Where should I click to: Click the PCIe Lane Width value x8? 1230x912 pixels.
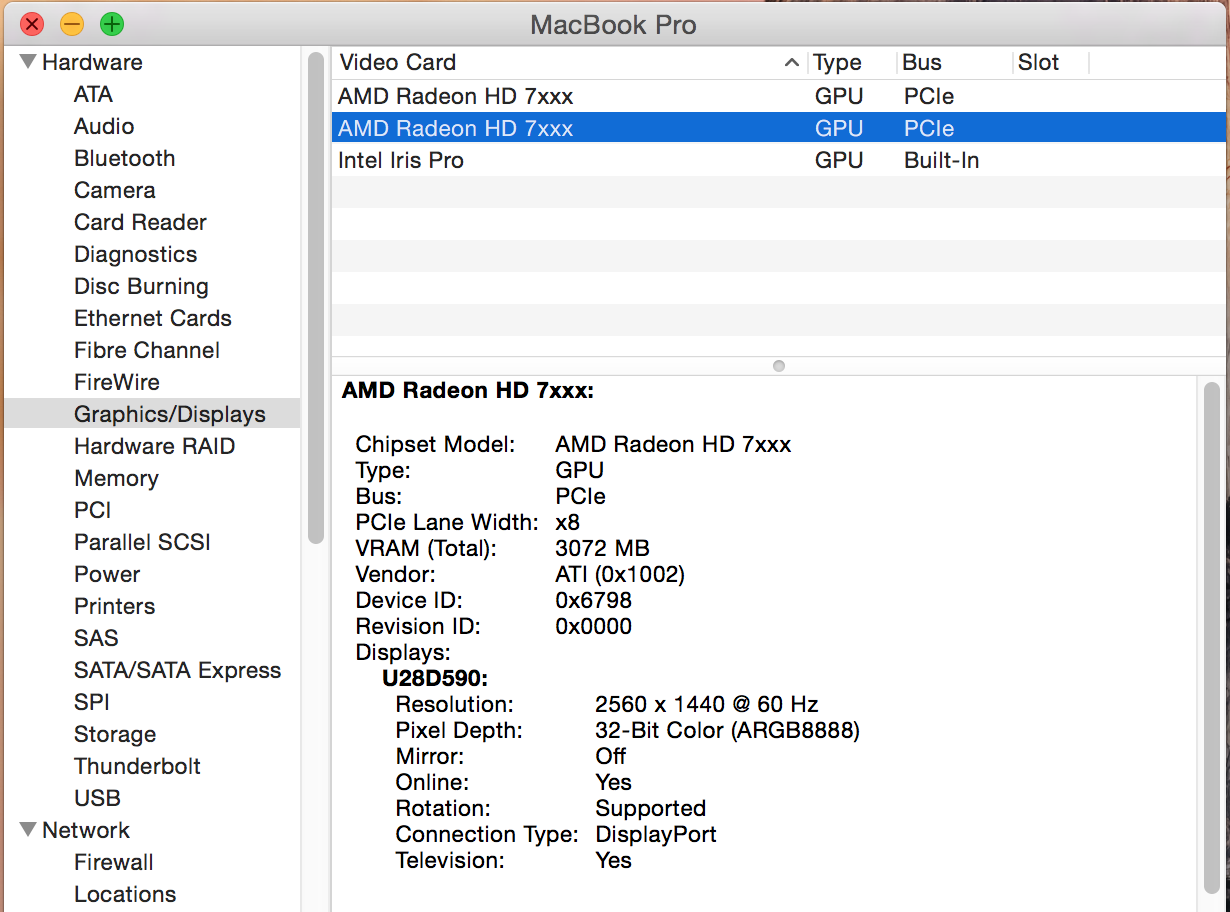[567, 522]
